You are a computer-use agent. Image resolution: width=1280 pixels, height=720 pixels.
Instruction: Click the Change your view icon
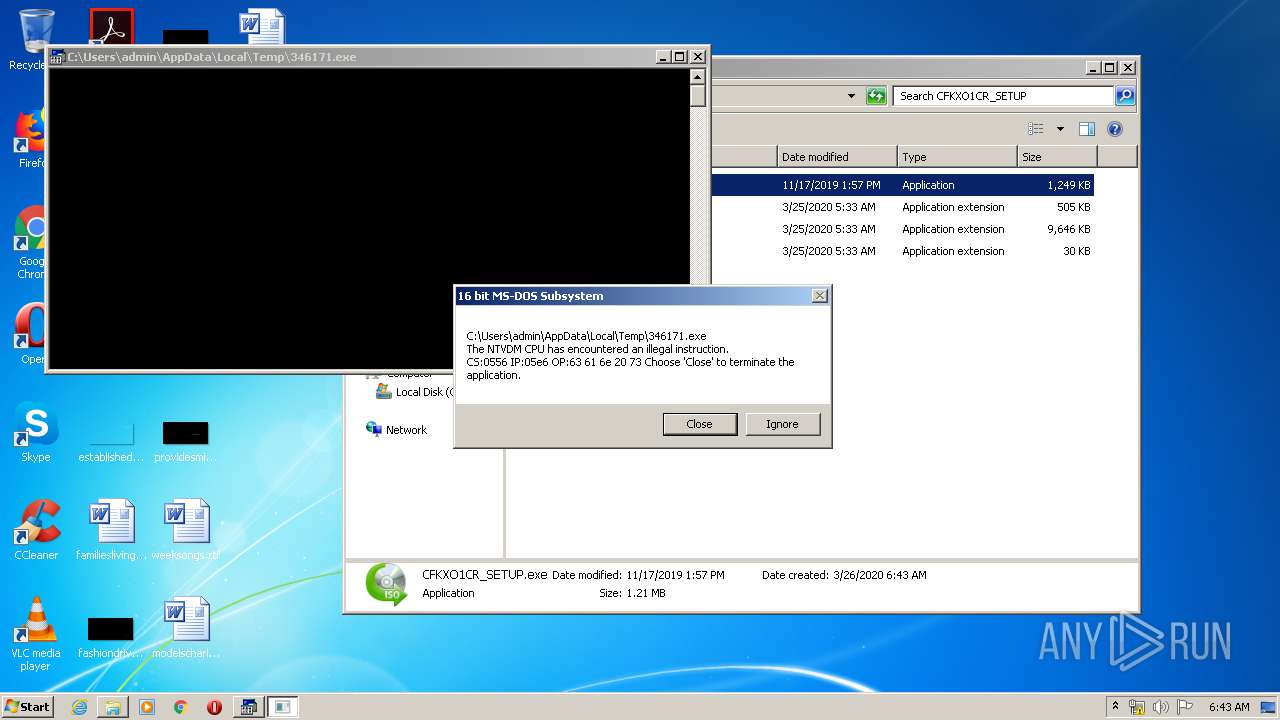(1036, 129)
